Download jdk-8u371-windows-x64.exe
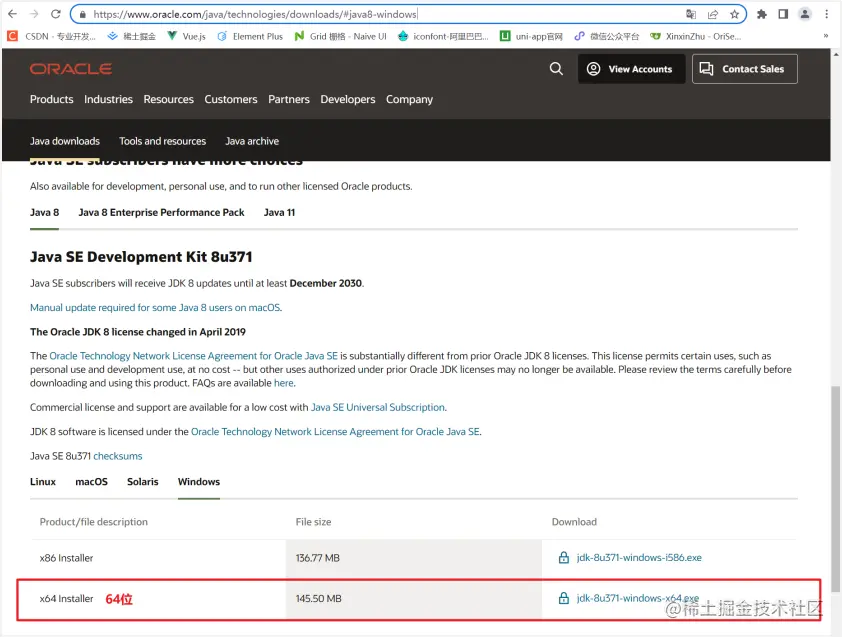Image resolution: width=843 pixels, height=638 pixels. (x=637, y=598)
